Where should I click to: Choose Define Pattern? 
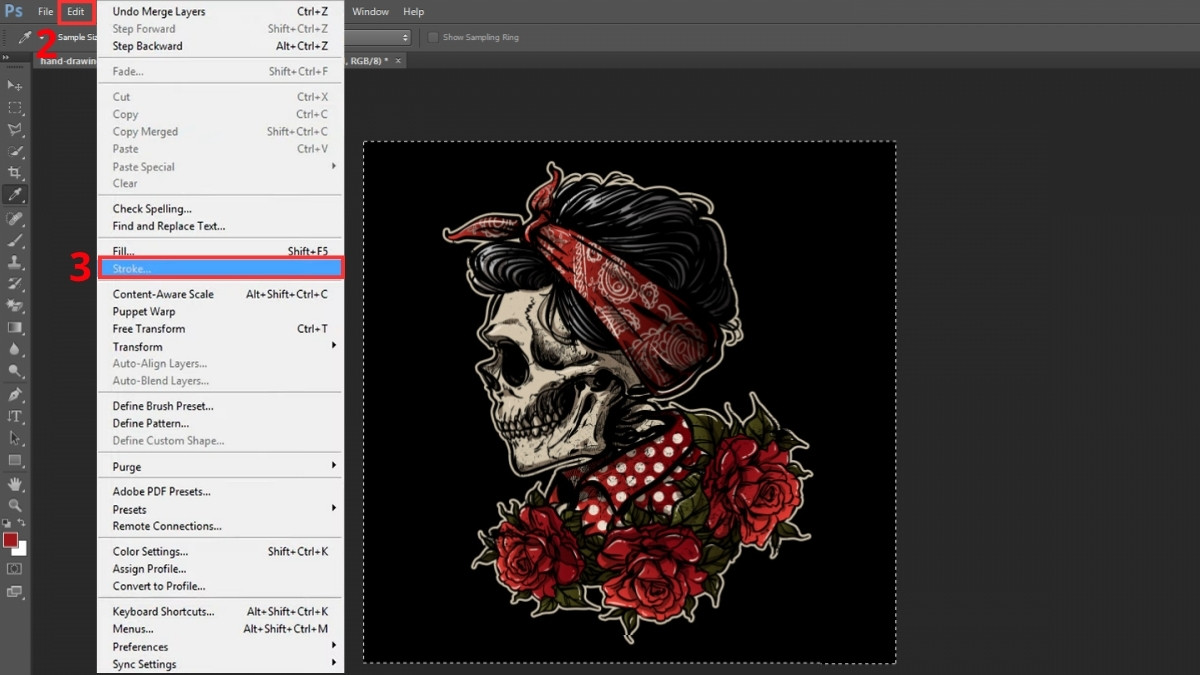click(x=220, y=423)
